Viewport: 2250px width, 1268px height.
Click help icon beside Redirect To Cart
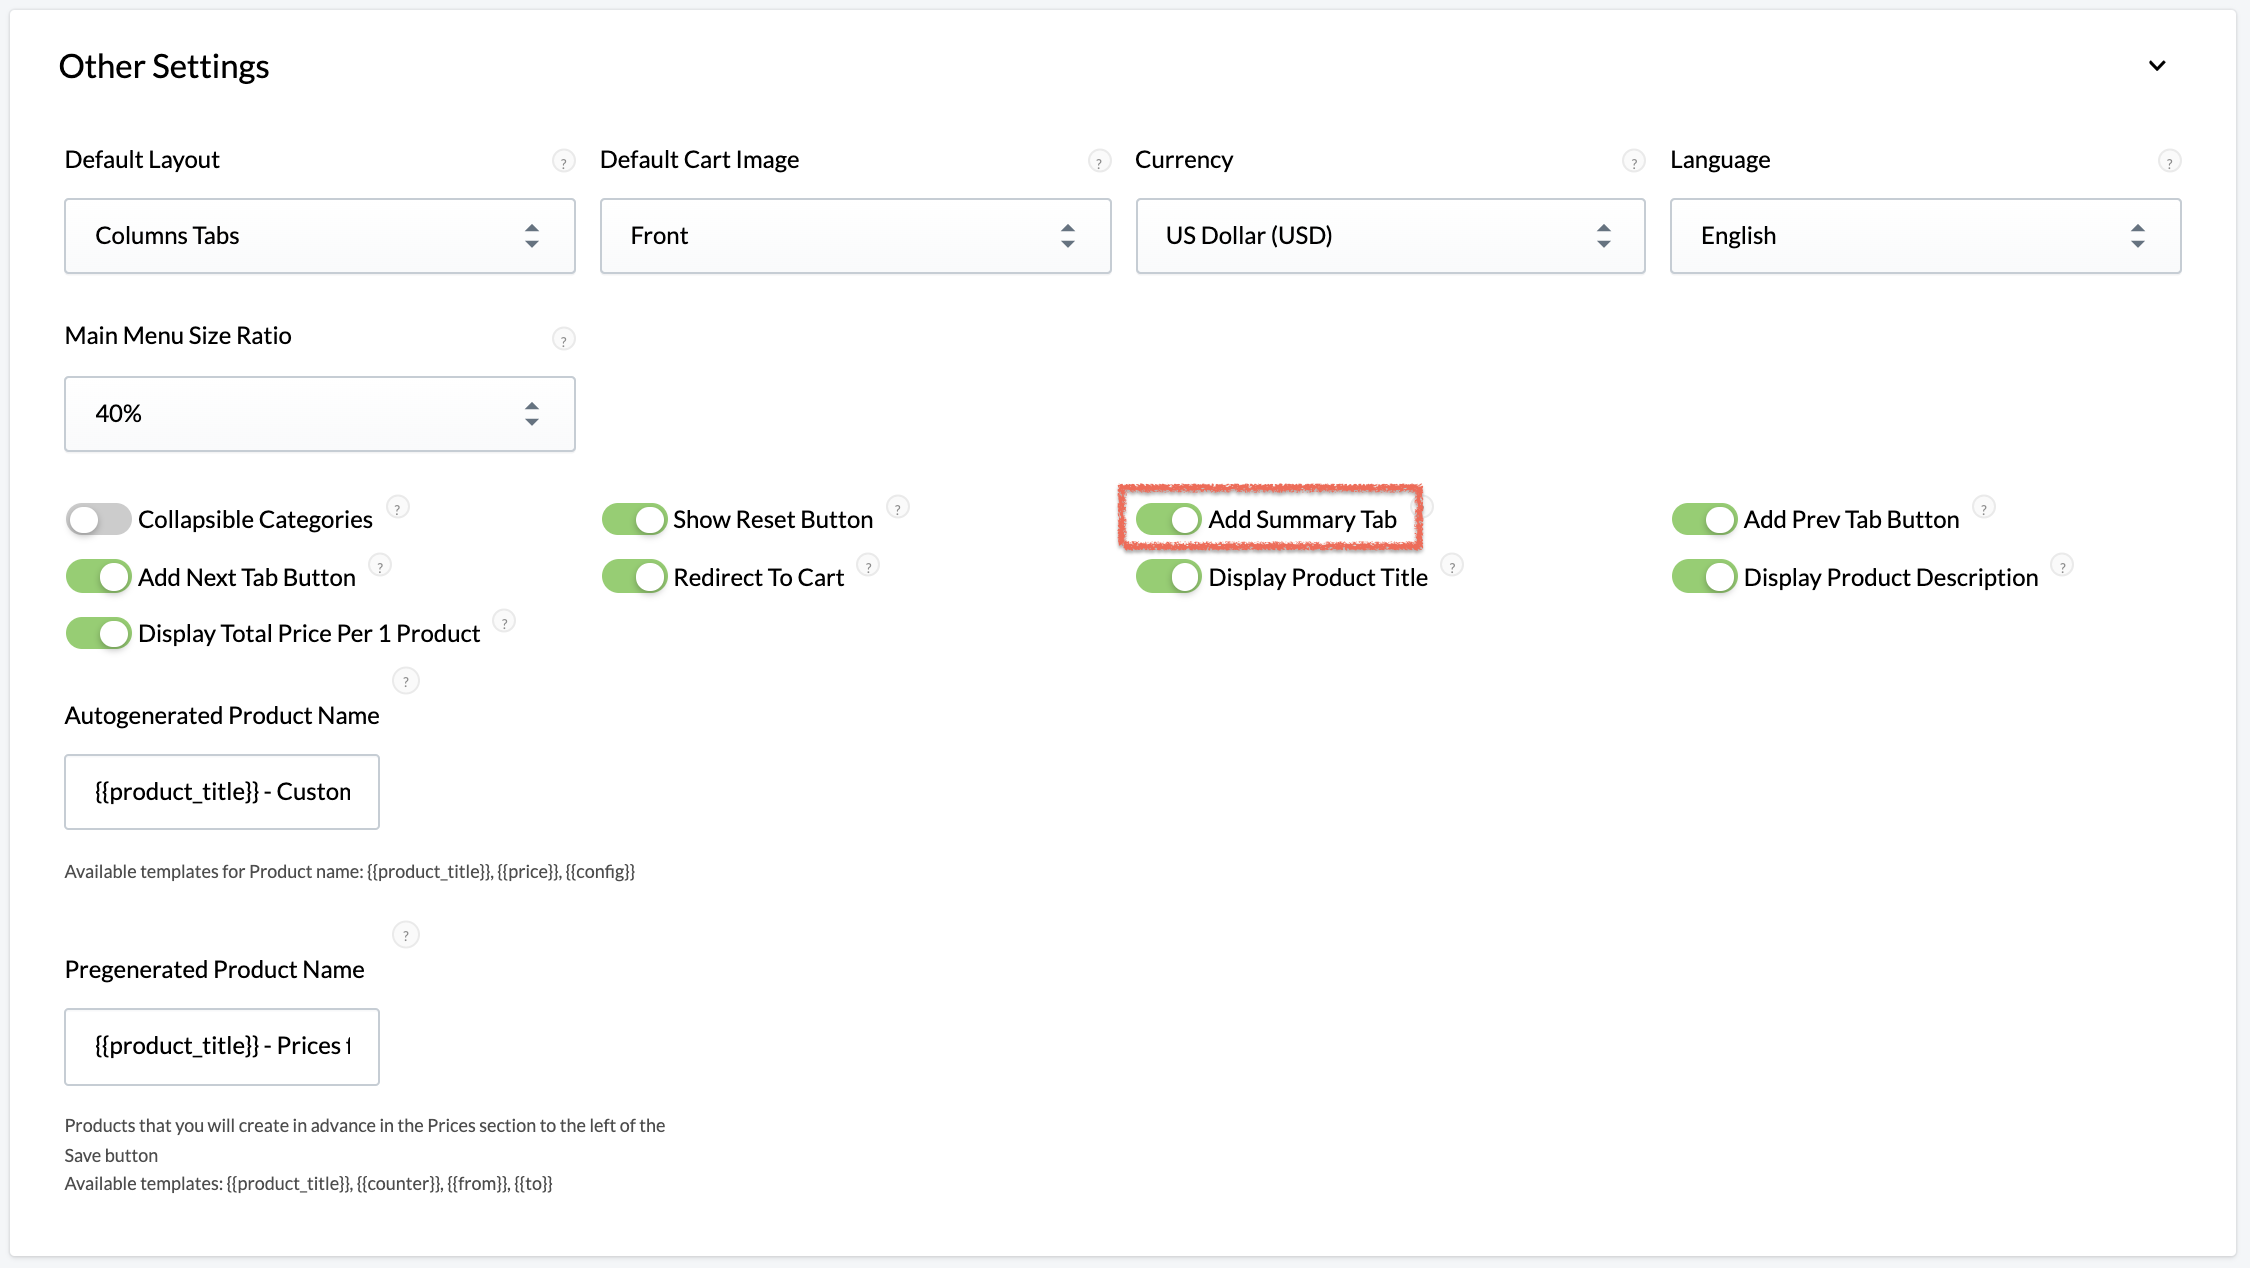(869, 566)
